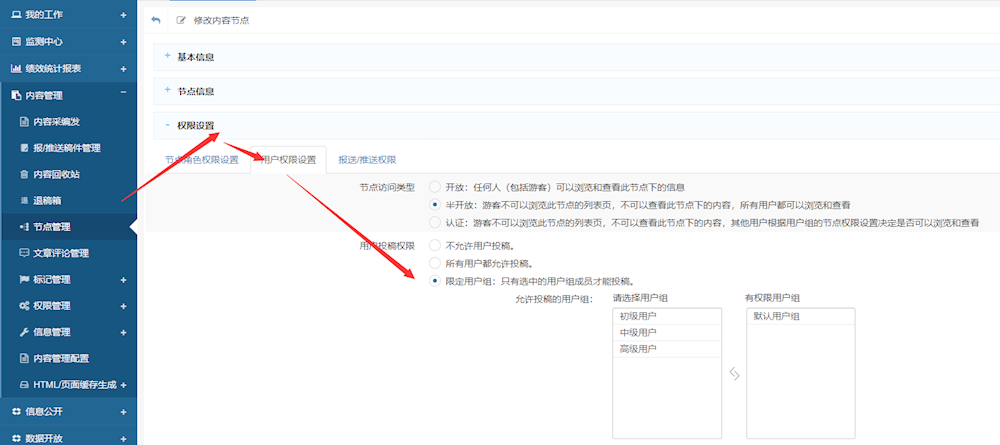
Task: Click the file icon beside 内容管理配置
Action: [24, 358]
